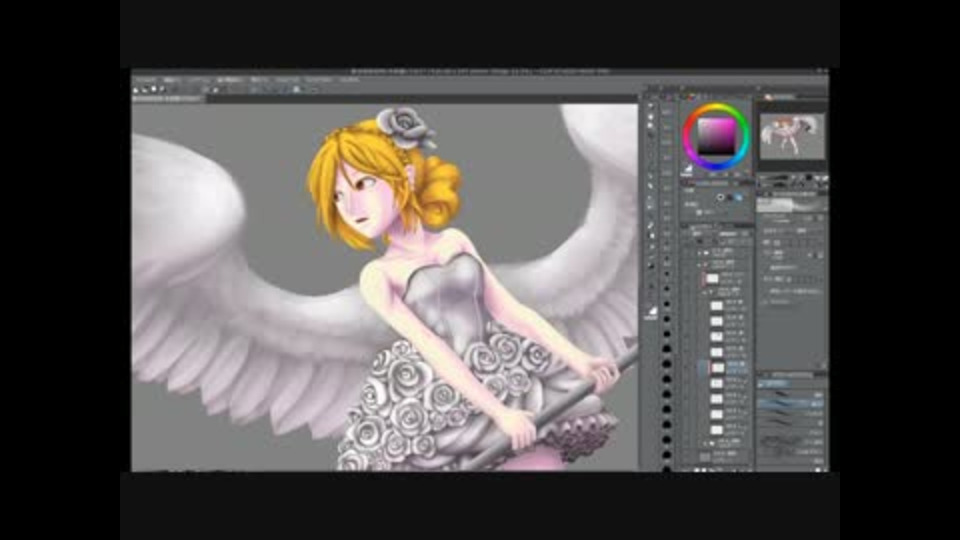
Task: Select the highlighted brush in the sub tool list
Action: 791,403
